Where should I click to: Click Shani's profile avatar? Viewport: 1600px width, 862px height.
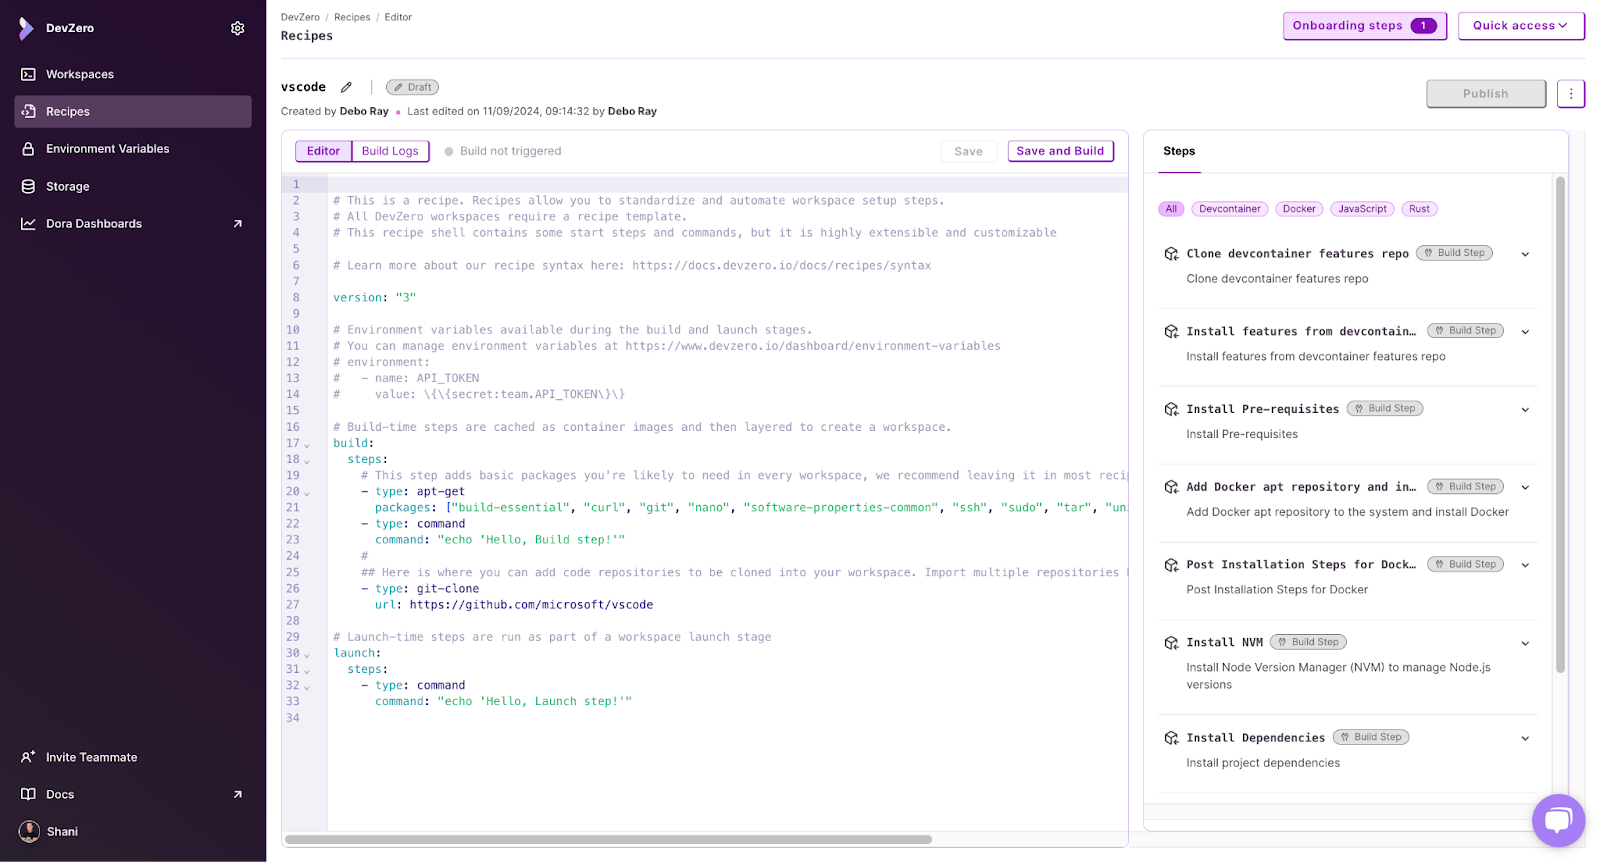pyautogui.click(x=29, y=831)
